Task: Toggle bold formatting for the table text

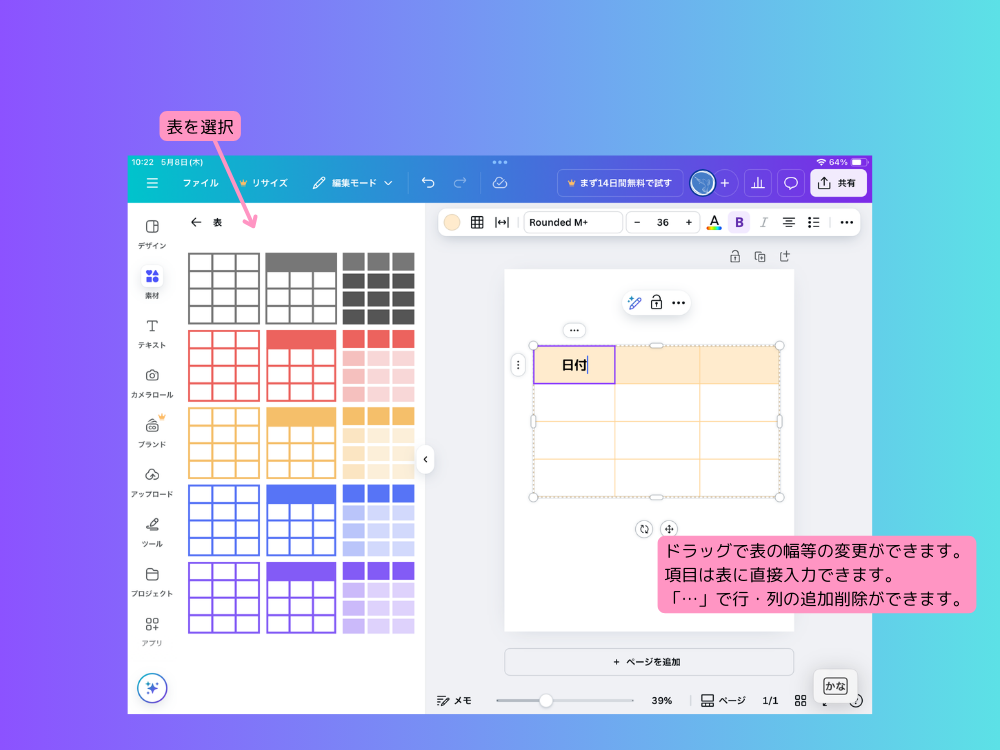Action: tap(738, 222)
